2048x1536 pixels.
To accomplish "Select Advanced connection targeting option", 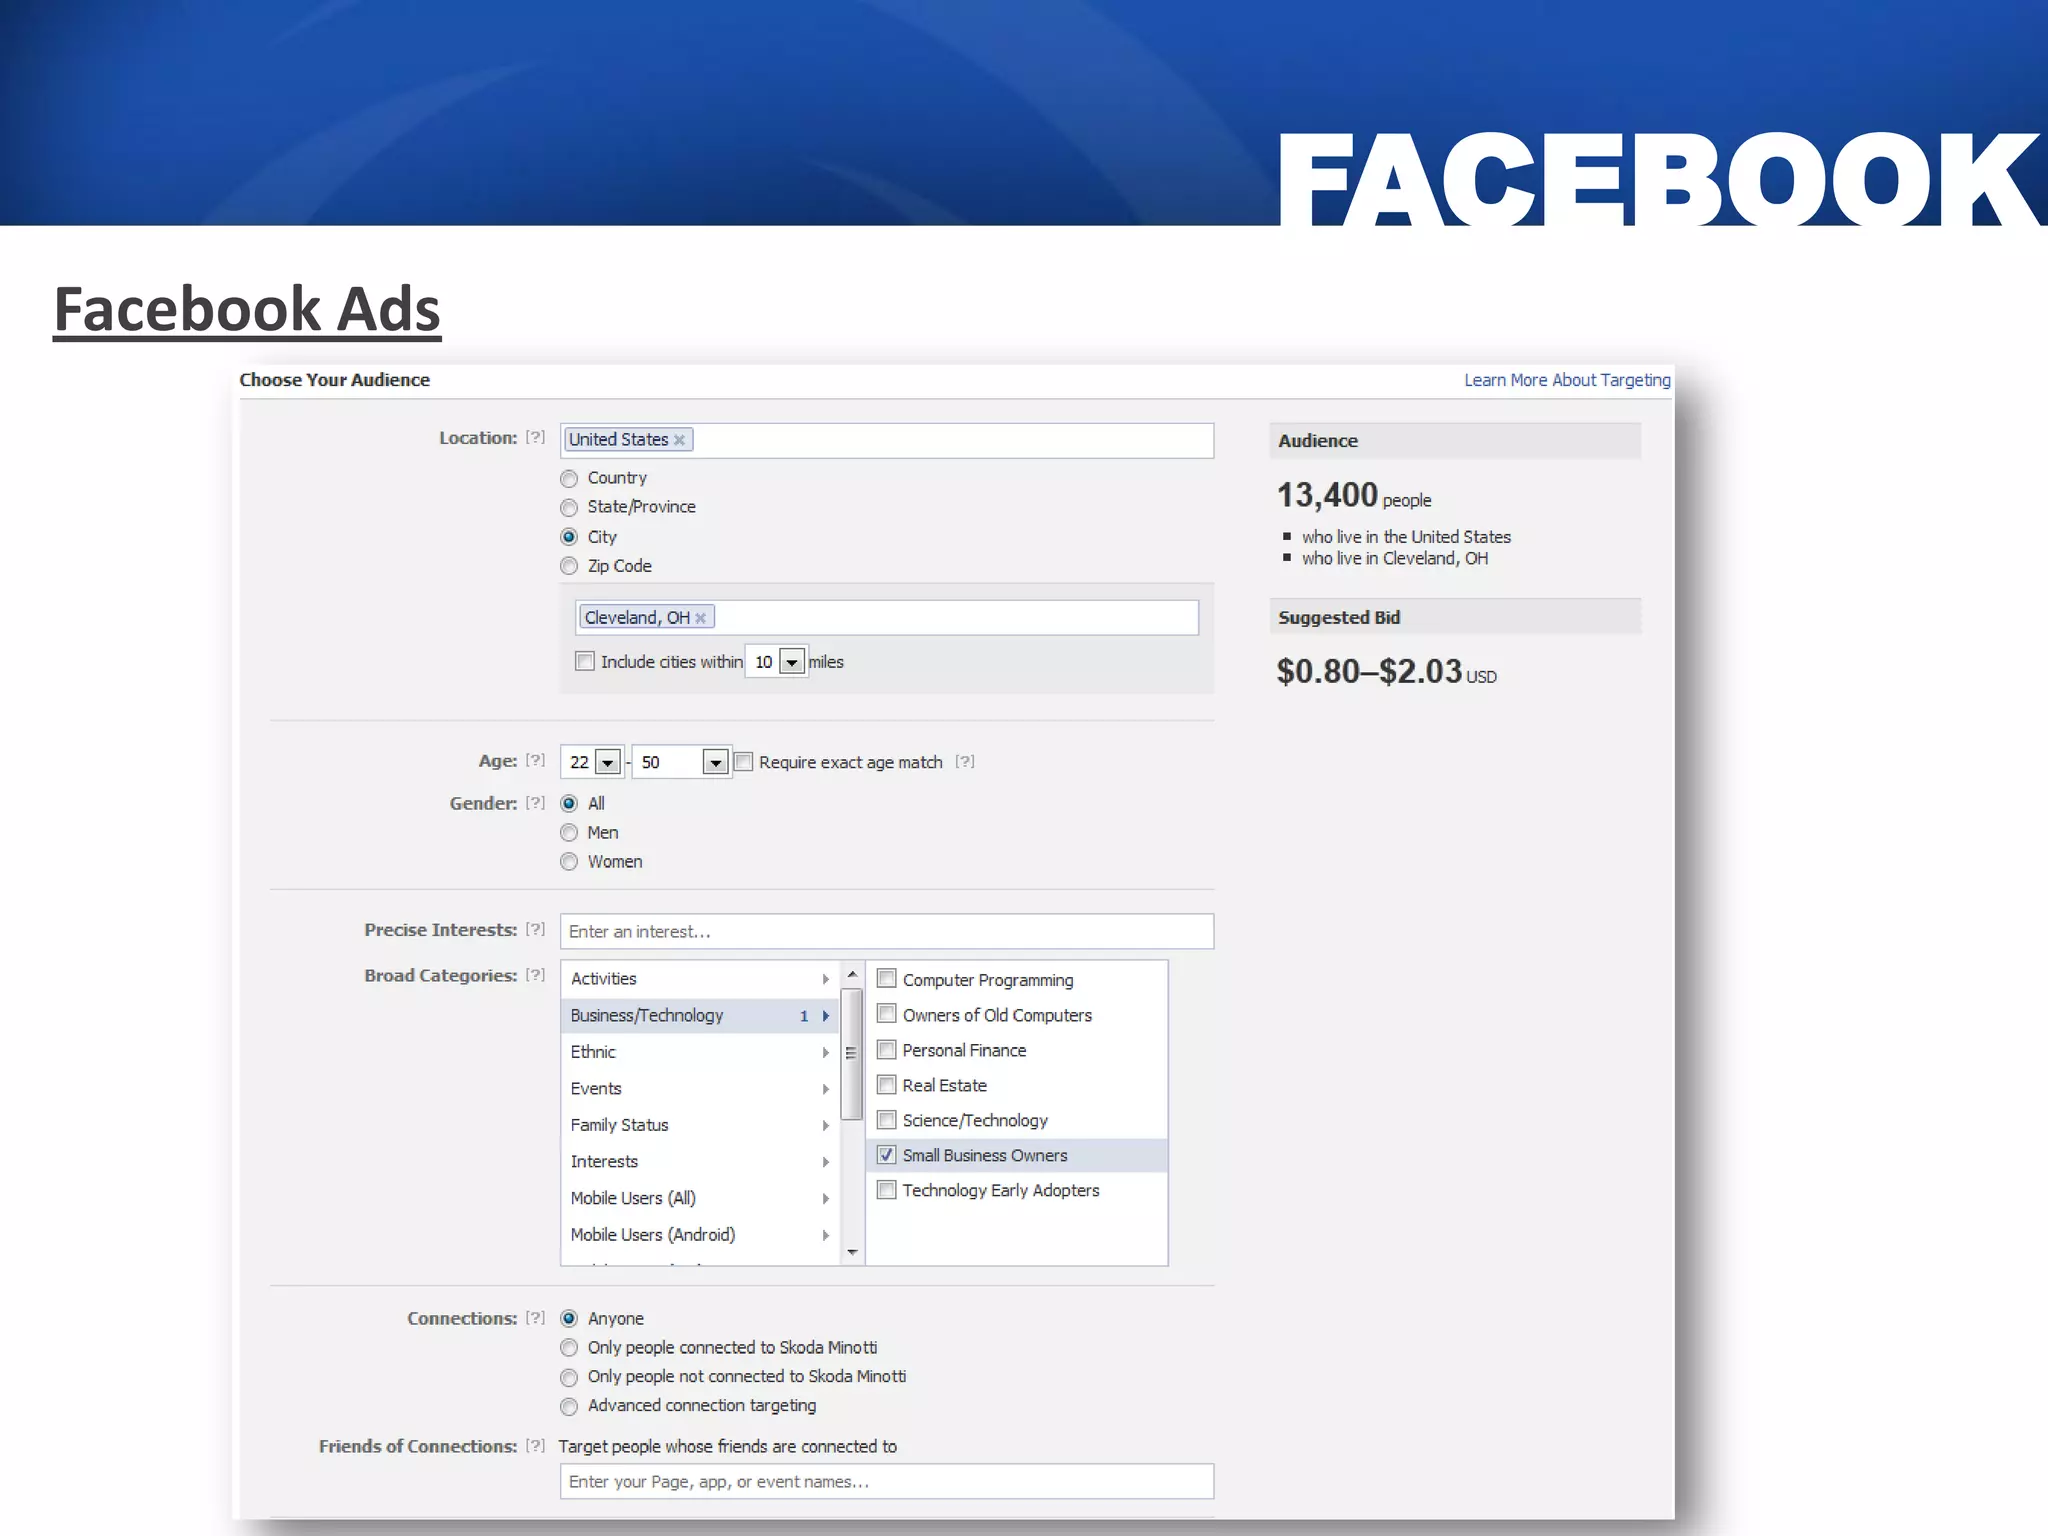I will point(569,1406).
